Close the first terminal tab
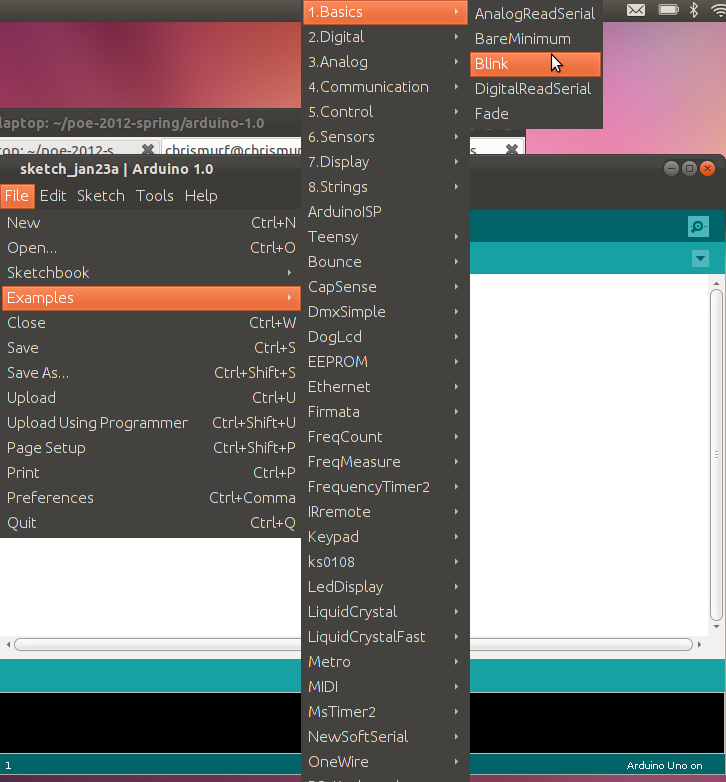Image resolution: width=726 pixels, height=782 pixels. (x=148, y=149)
